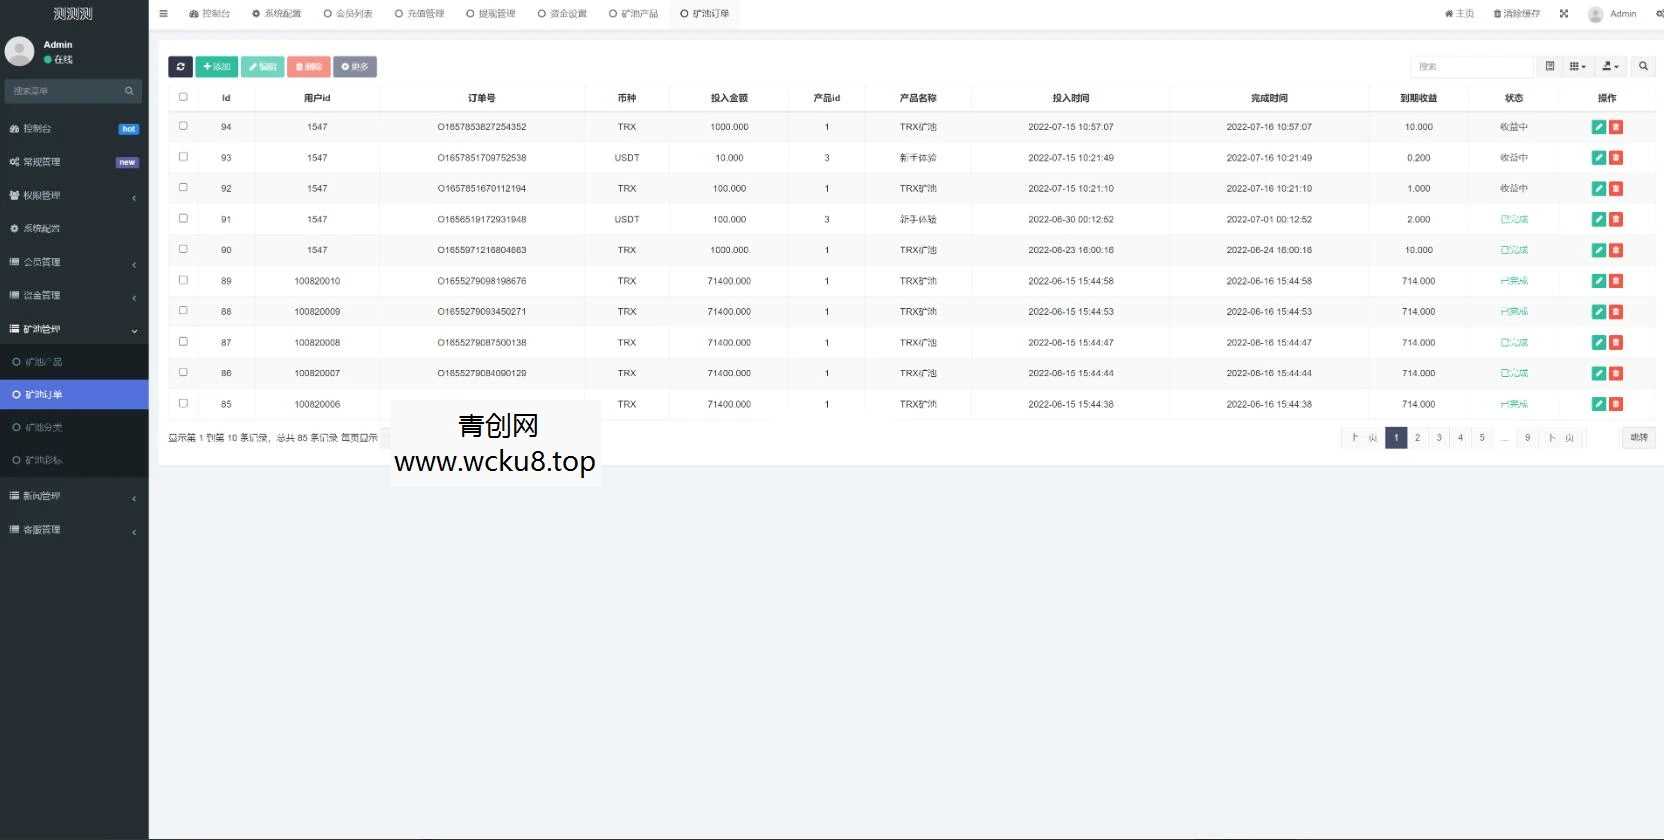
Task: Switch to the third tab in top bar
Action: (x=348, y=14)
